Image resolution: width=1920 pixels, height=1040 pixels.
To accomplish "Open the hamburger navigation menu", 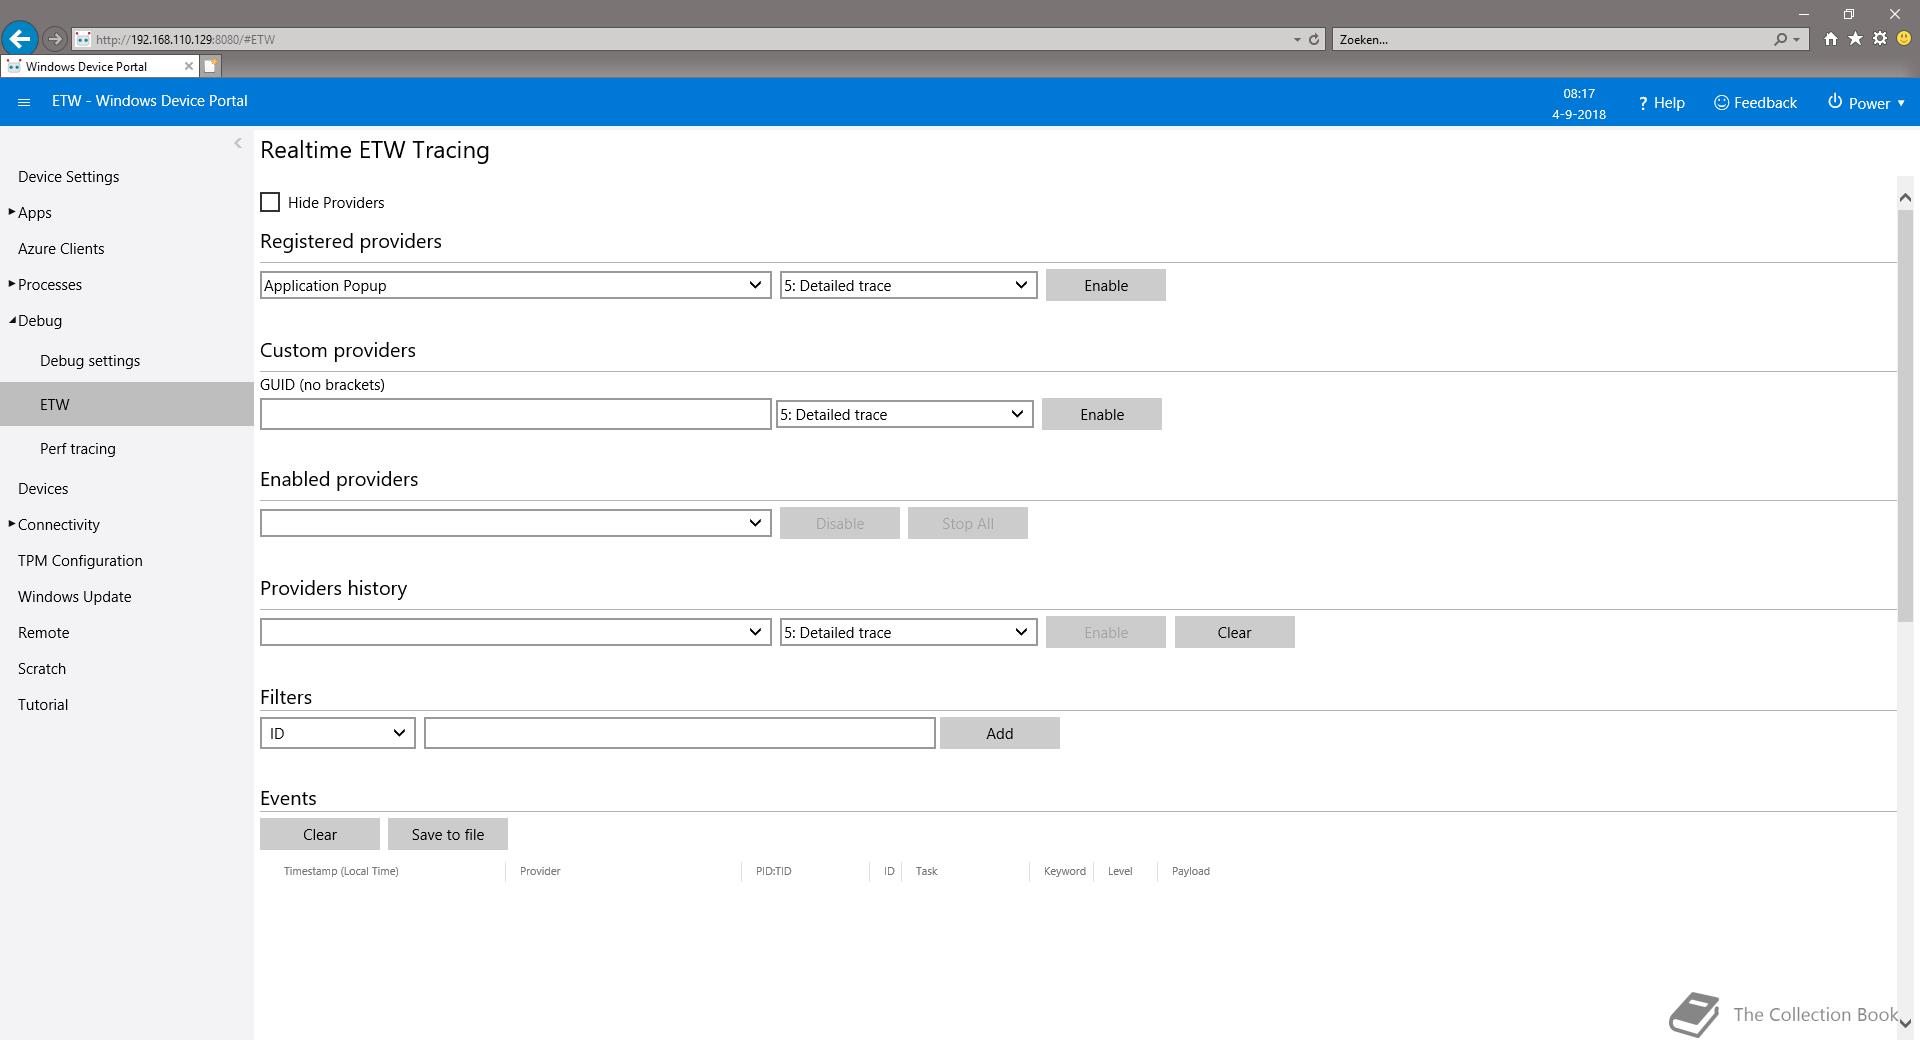I will pos(24,102).
